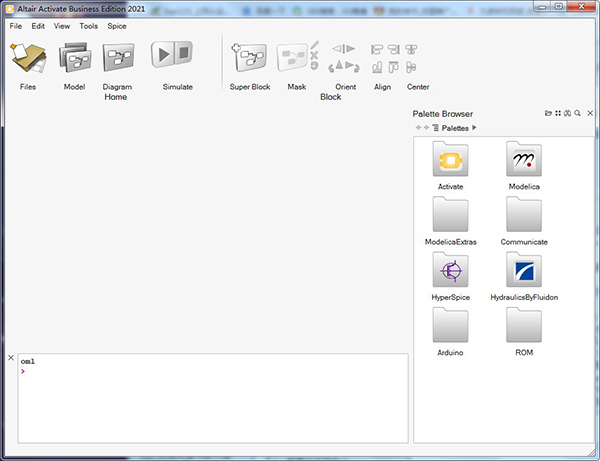Open the Edit menu
This screenshot has width=600, height=461.
38,26
